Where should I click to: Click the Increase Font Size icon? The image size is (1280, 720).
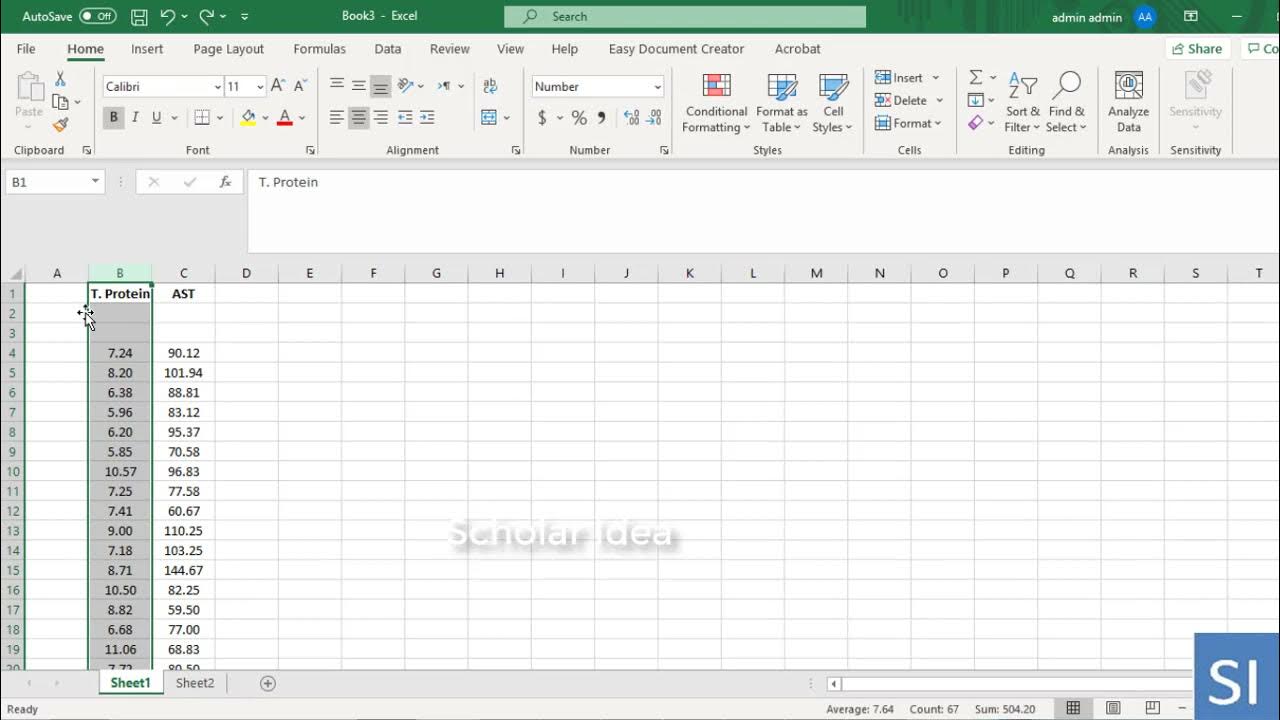click(x=278, y=87)
